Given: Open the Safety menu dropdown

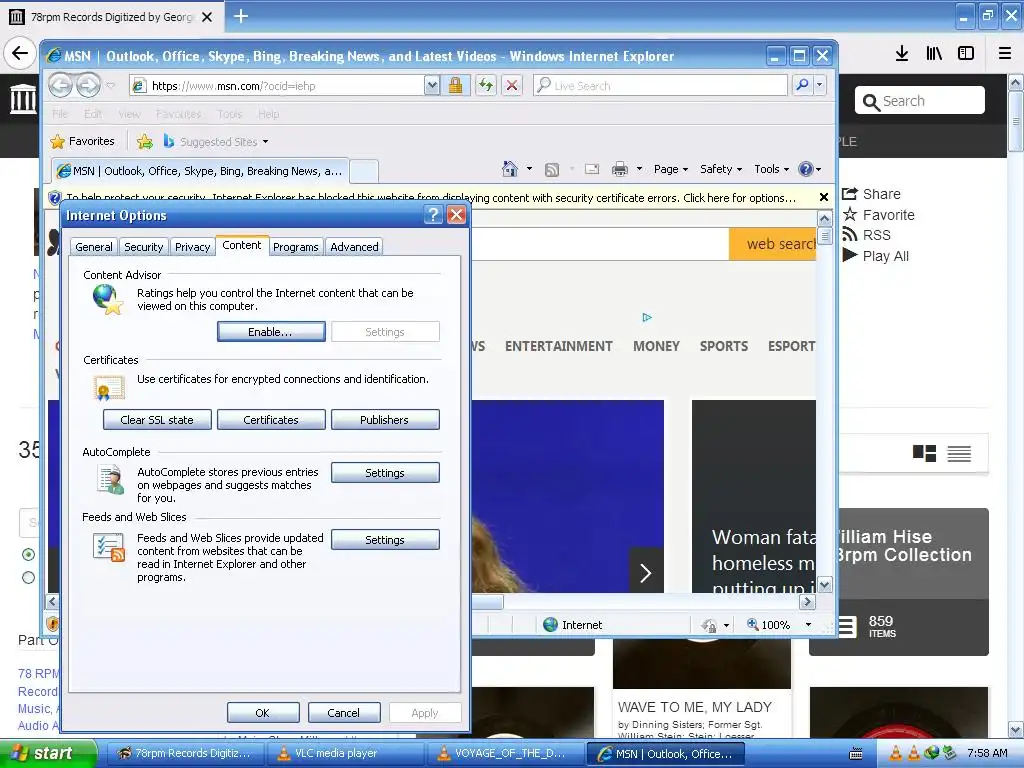Looking at the screenshot, I should (721, 169).
